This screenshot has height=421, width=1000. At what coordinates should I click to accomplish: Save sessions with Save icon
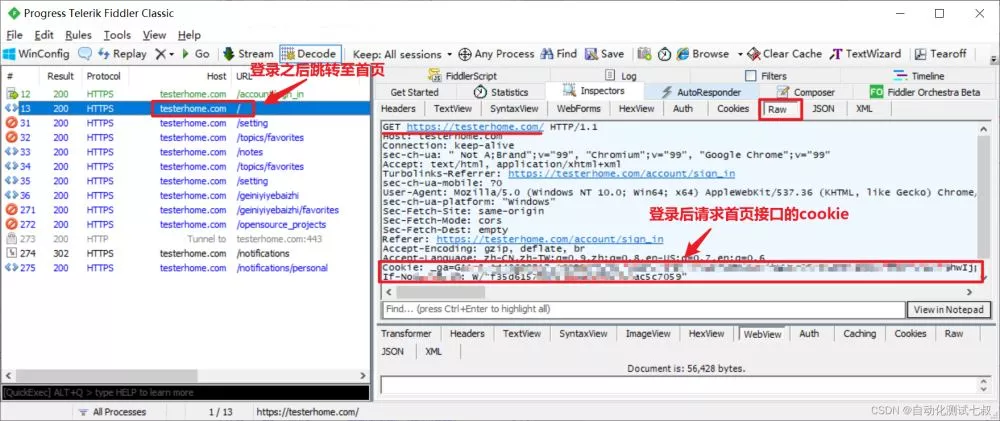point(604,54)
